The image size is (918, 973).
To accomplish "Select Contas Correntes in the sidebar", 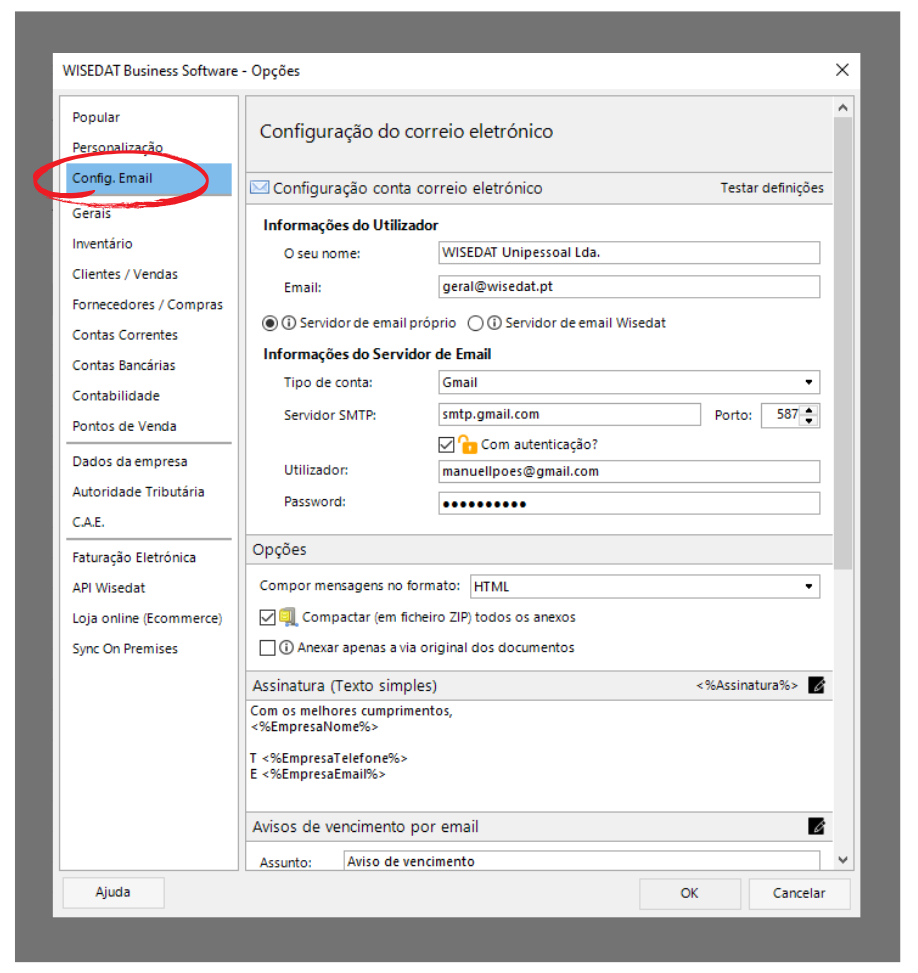I will click(125, 334).
